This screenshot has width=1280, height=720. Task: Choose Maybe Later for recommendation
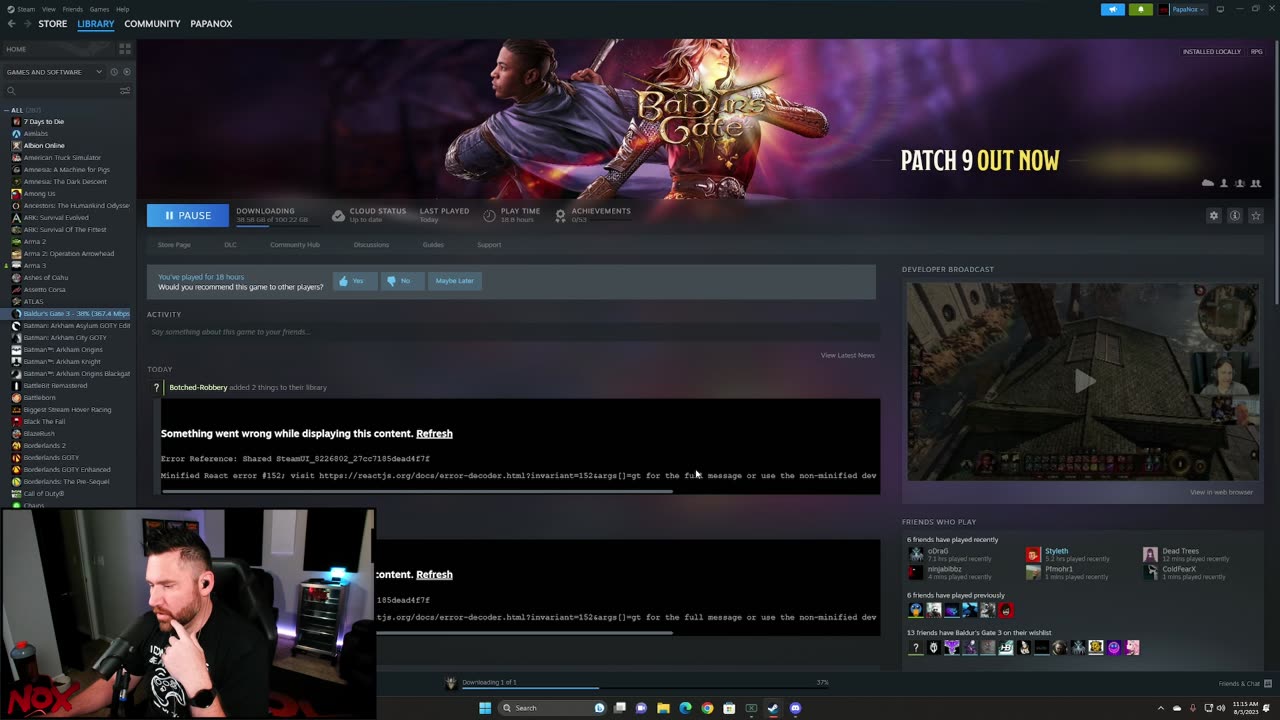454,281
